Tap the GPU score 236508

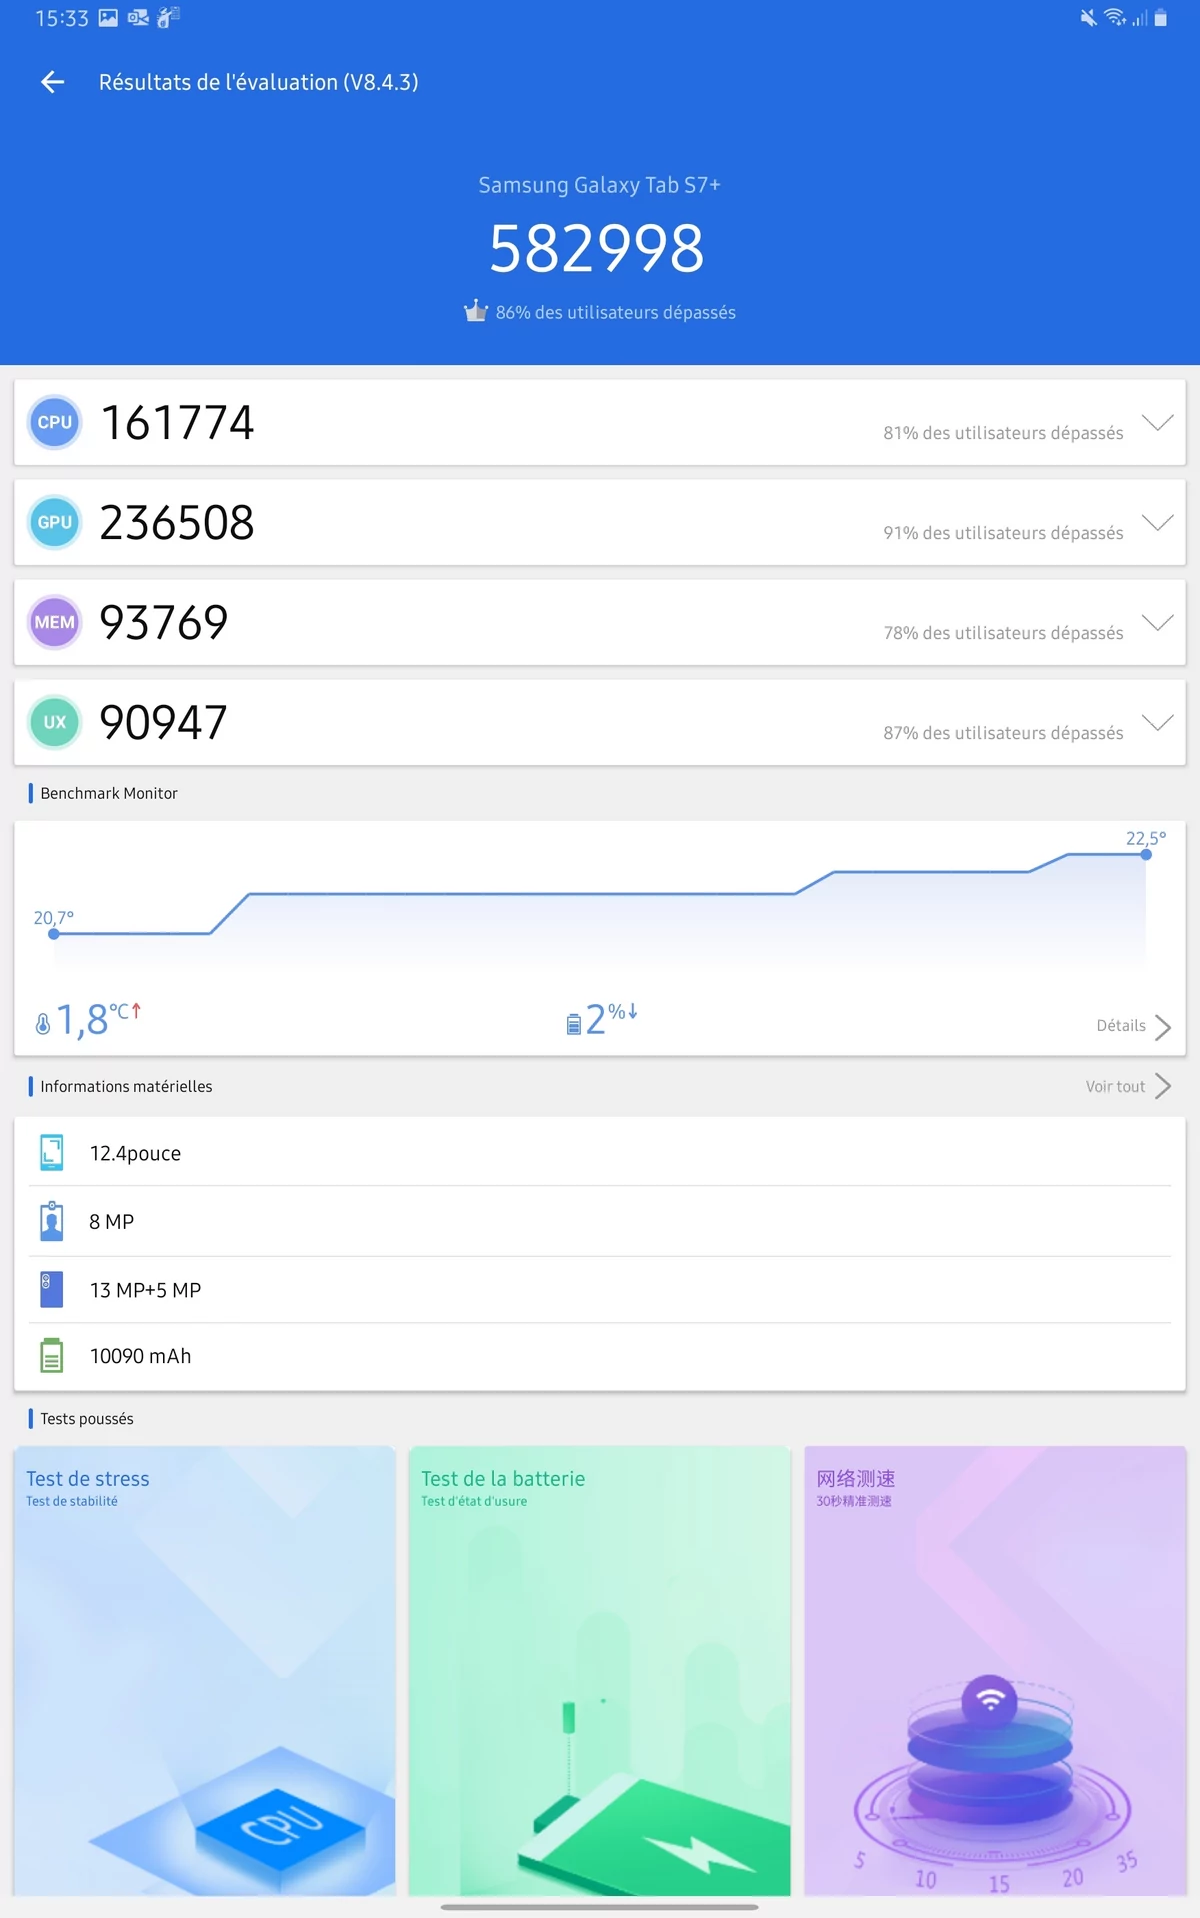tap(177, 522)
